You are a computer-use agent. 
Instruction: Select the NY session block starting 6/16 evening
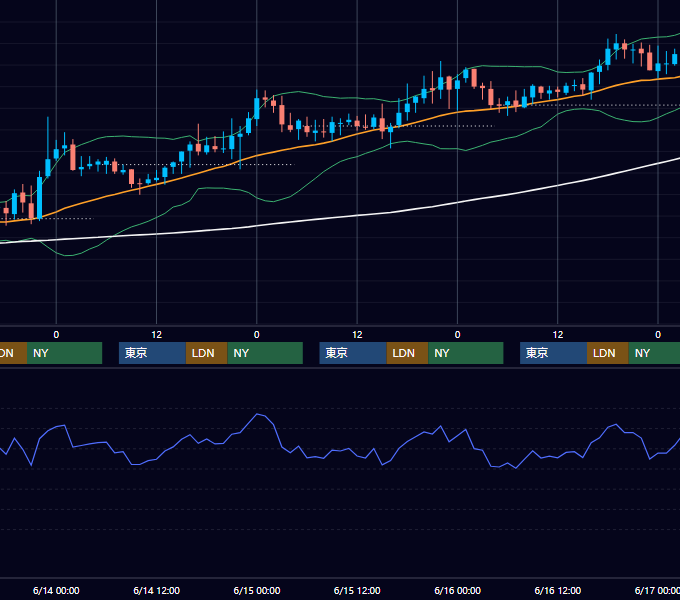click(654, 353)
